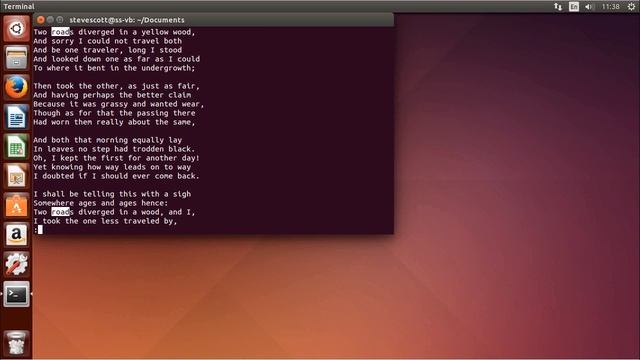
Task: Click line 'Somewhere ages and ages hence:'
Action: click(101, 203)
